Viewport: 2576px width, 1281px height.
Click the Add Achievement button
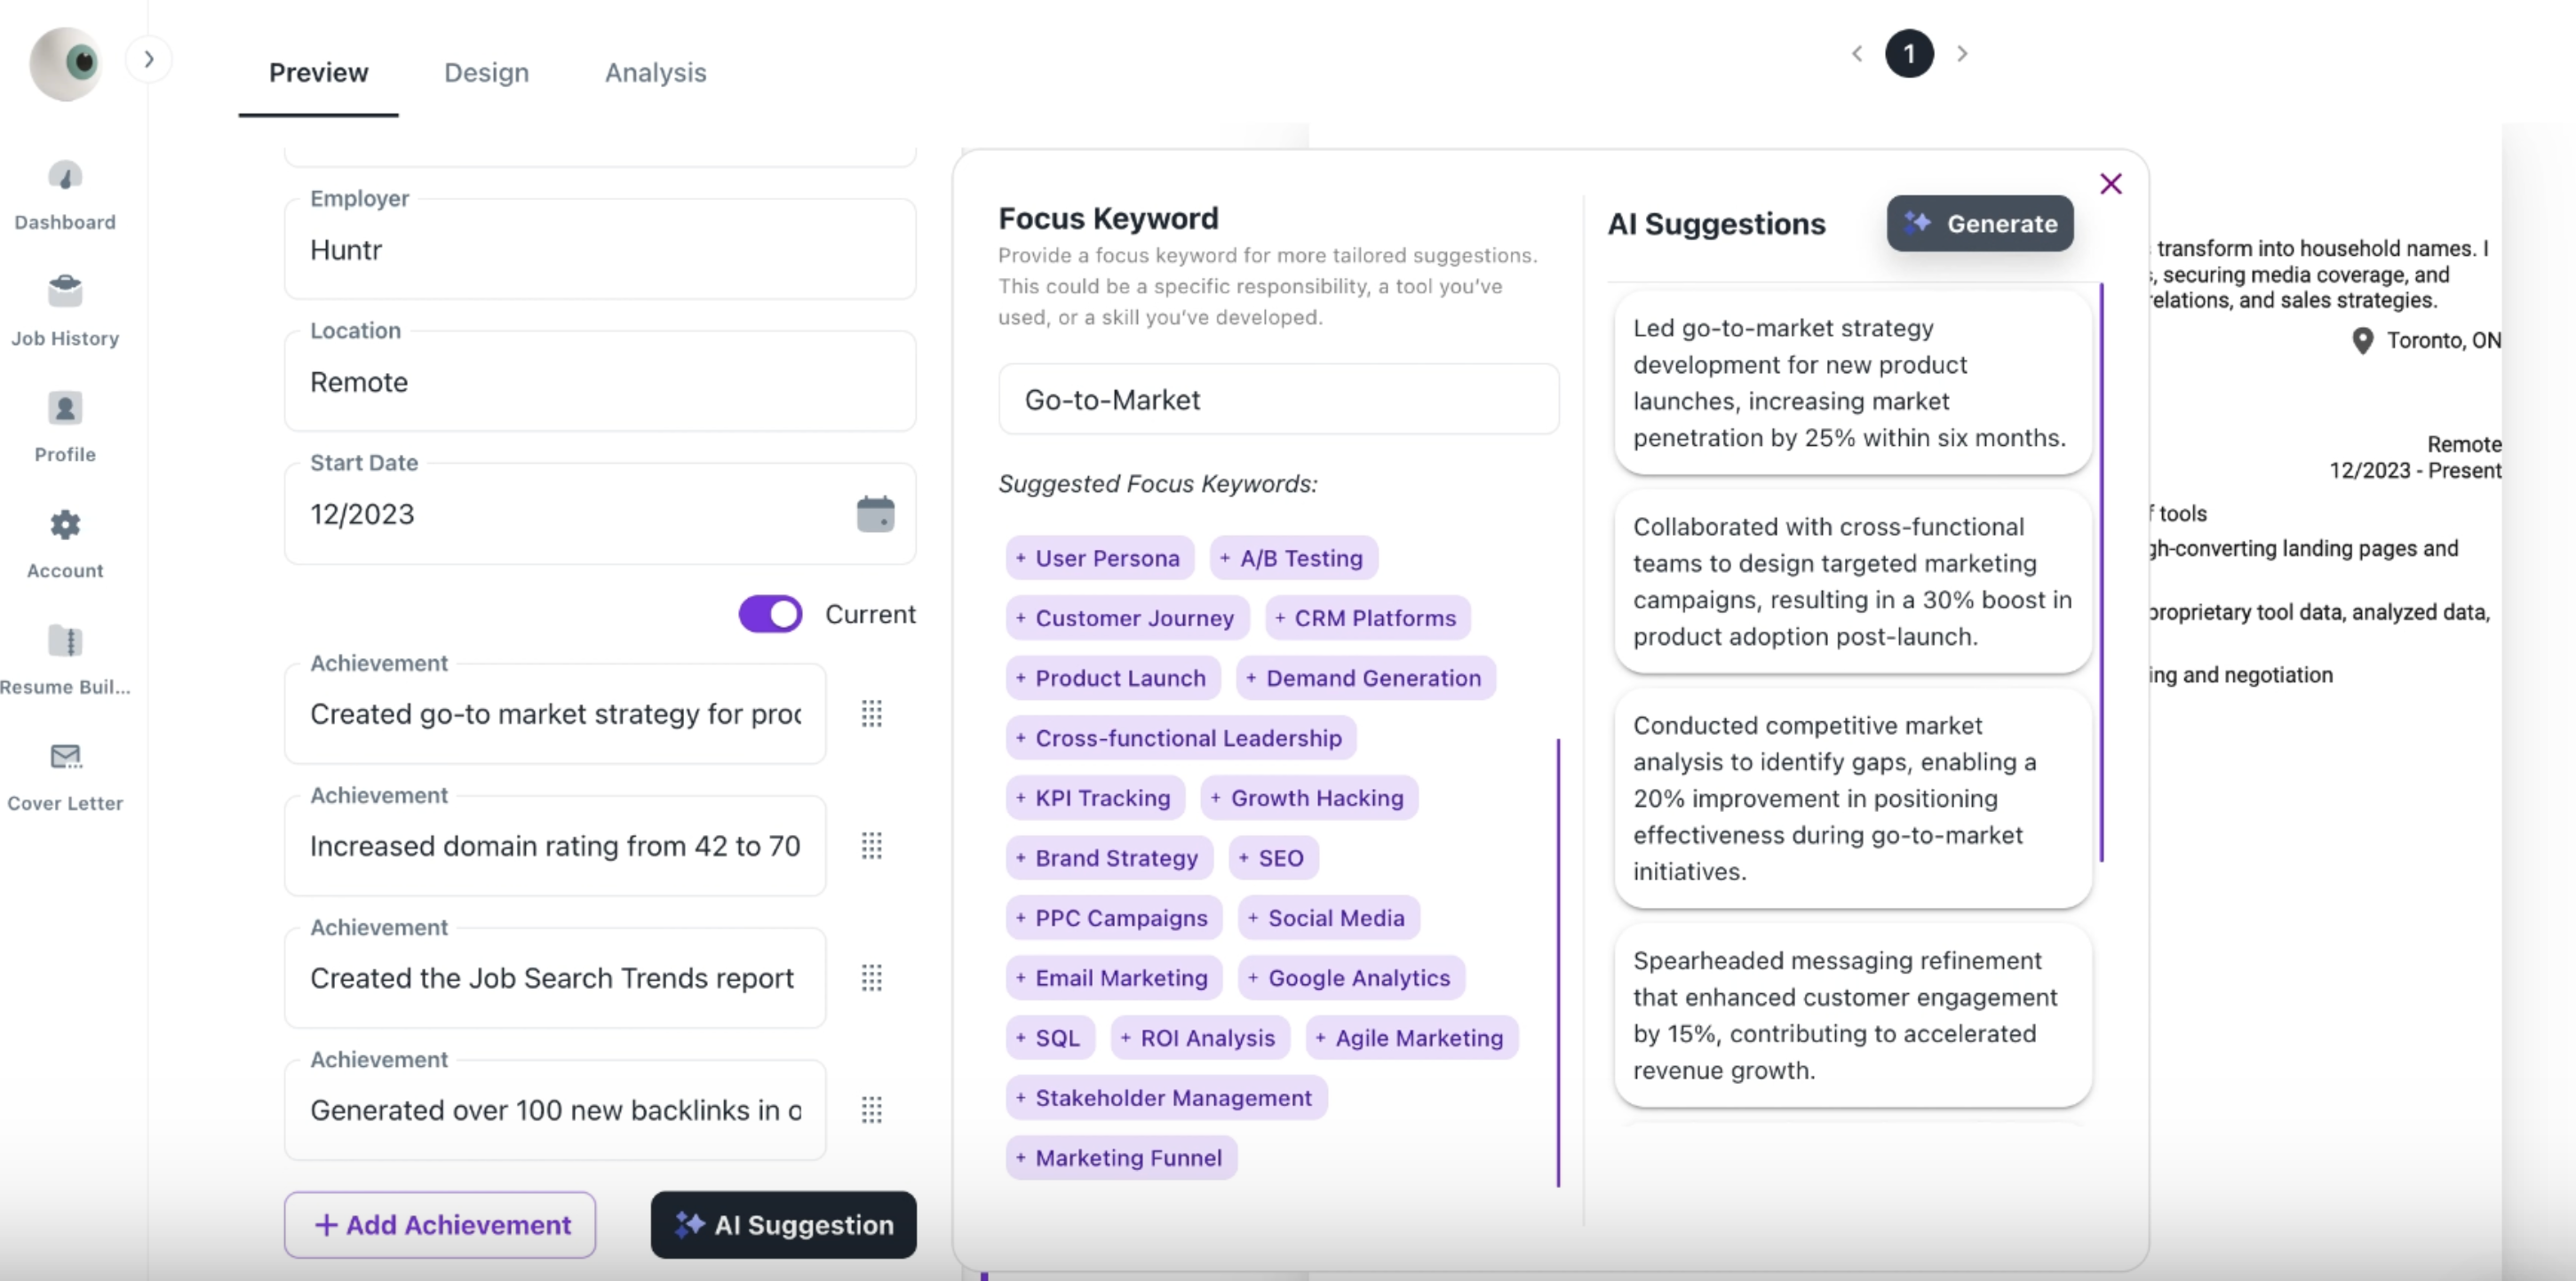[x=440, y=1224]
